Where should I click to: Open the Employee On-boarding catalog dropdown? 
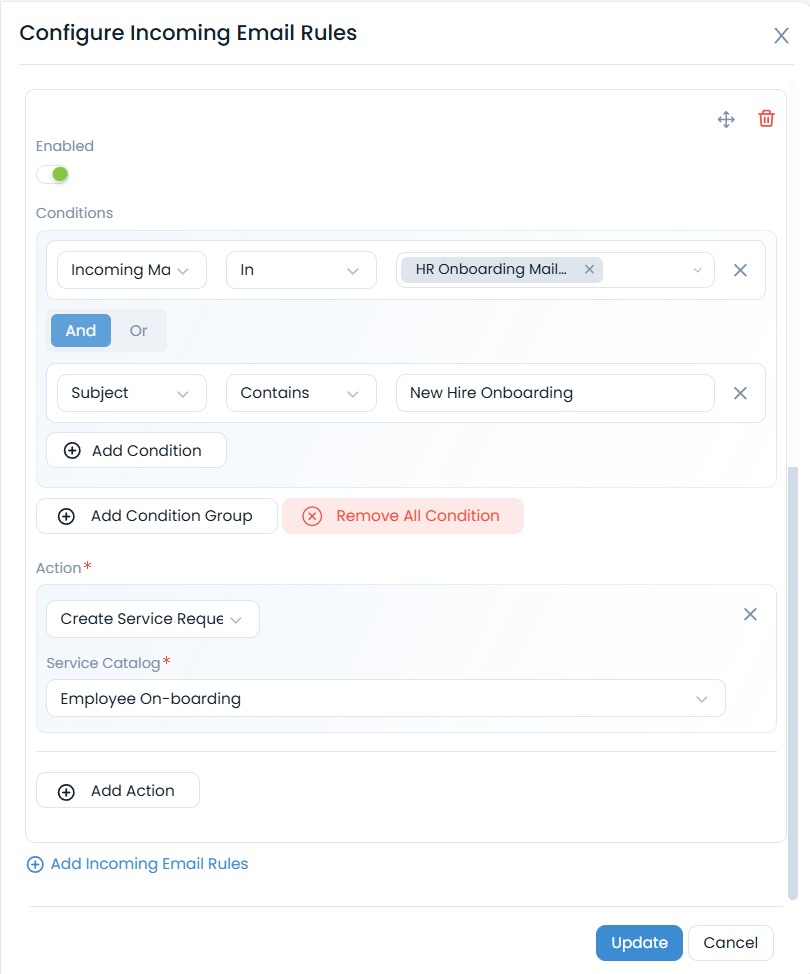(x=386, y=698)
